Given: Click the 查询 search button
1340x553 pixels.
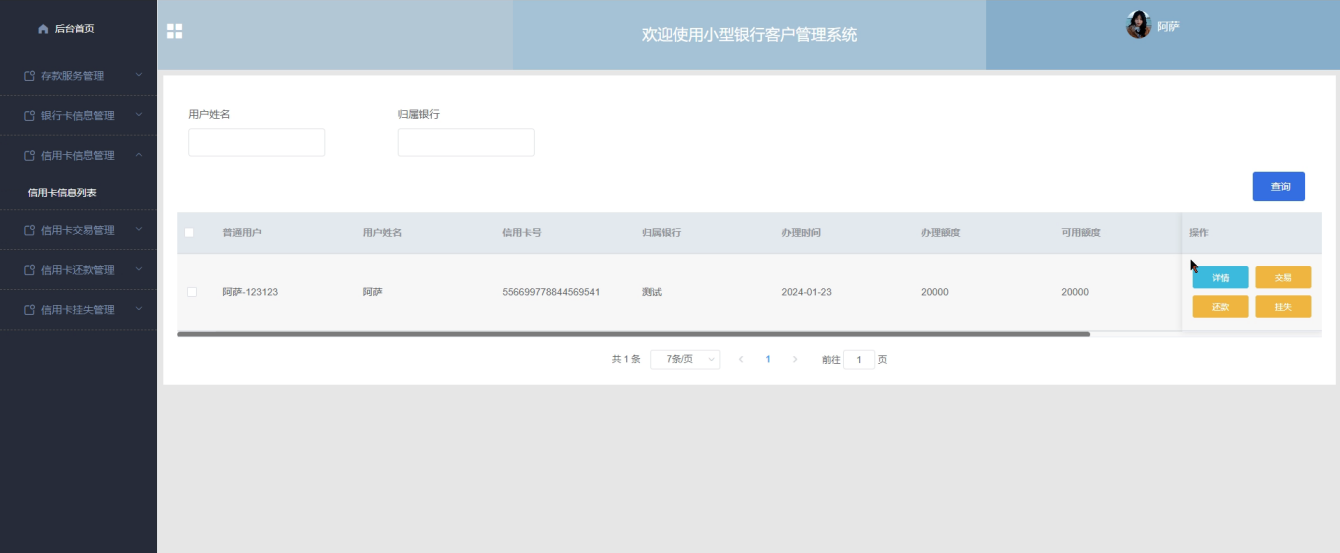Looking at the screenshot, I should point(1279,187).
